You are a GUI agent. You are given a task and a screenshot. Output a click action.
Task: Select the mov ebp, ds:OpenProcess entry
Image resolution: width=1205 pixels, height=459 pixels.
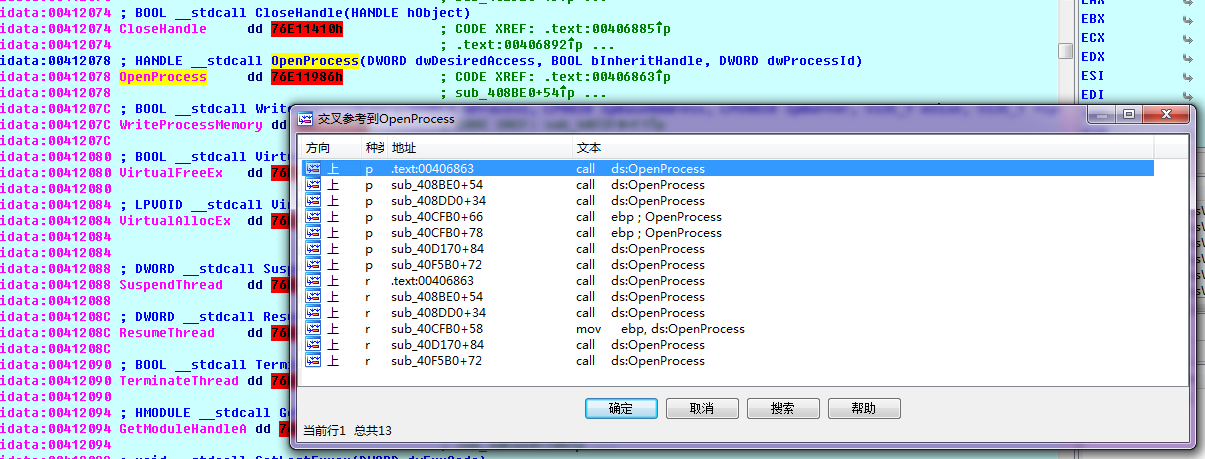click(660, 329)
